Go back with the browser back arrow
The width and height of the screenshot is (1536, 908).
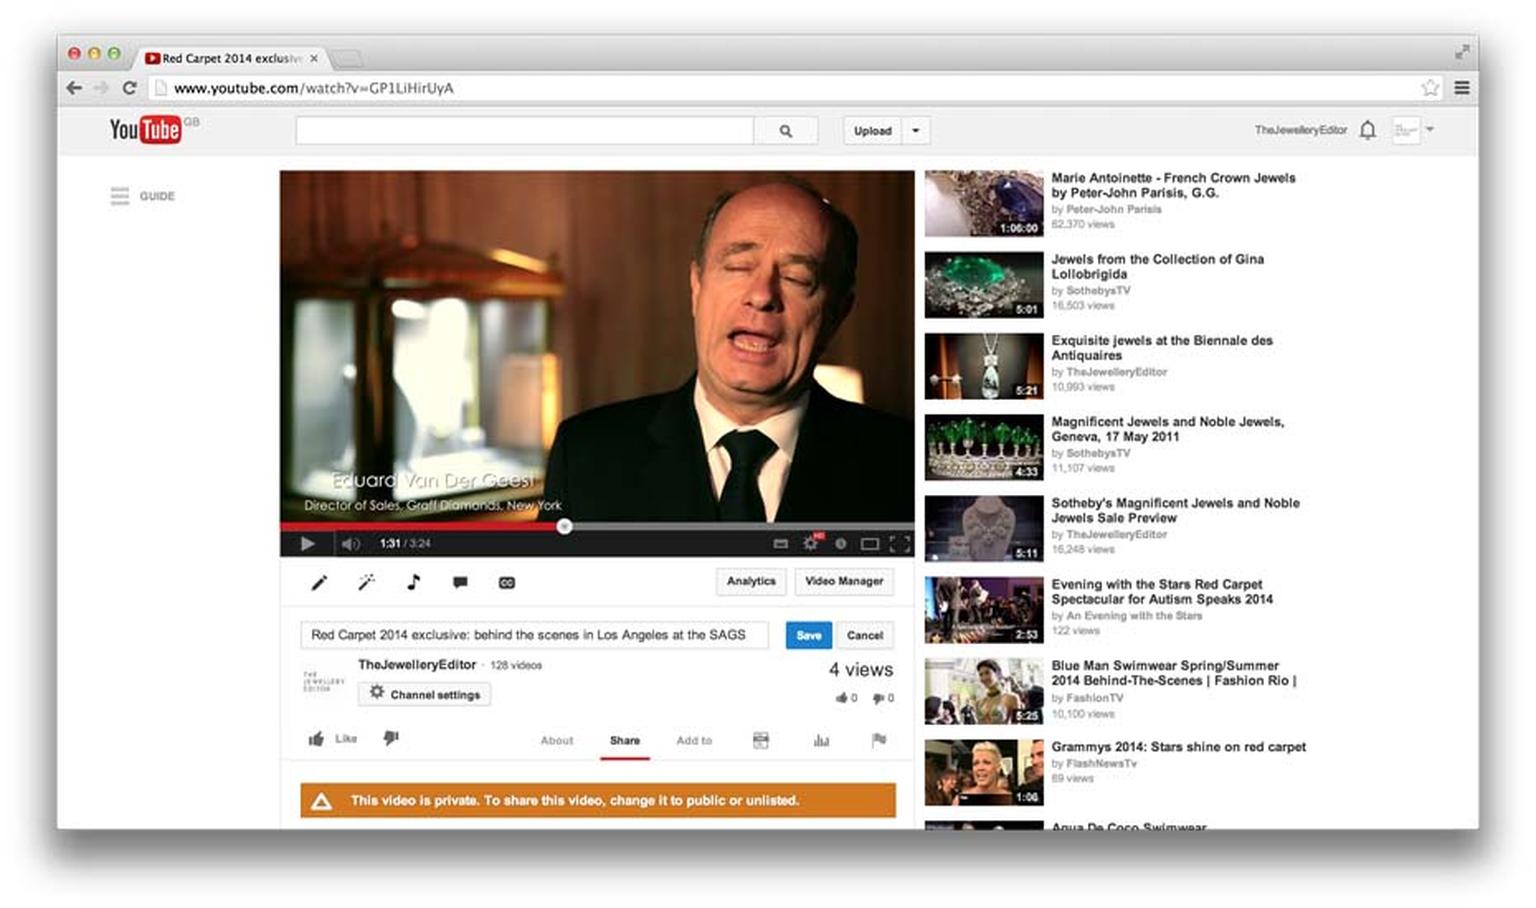point(74,88)
